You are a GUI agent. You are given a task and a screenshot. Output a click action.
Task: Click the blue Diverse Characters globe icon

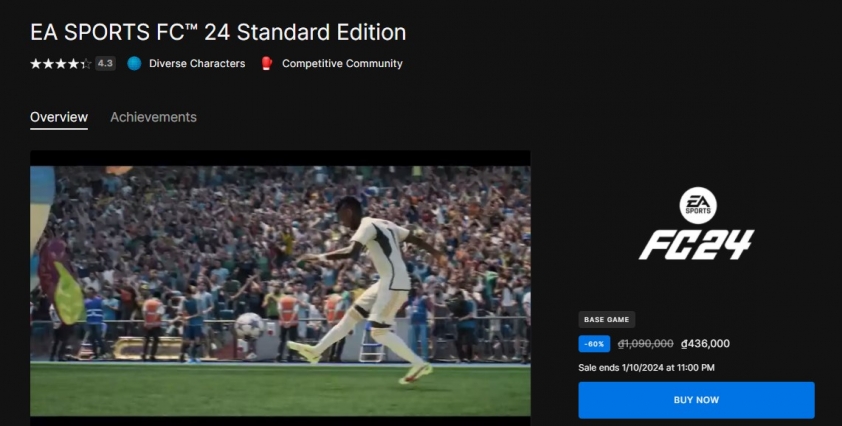click(x=134, y=63)
